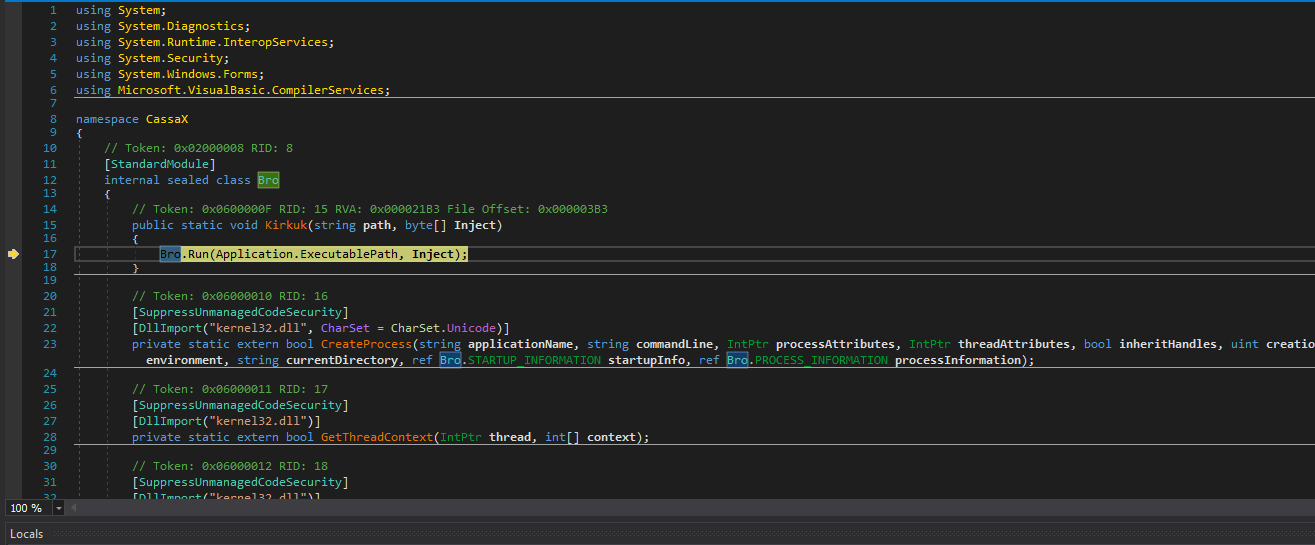
Task: Click the thread parameter on line 28
Action: tap(510, 437)
